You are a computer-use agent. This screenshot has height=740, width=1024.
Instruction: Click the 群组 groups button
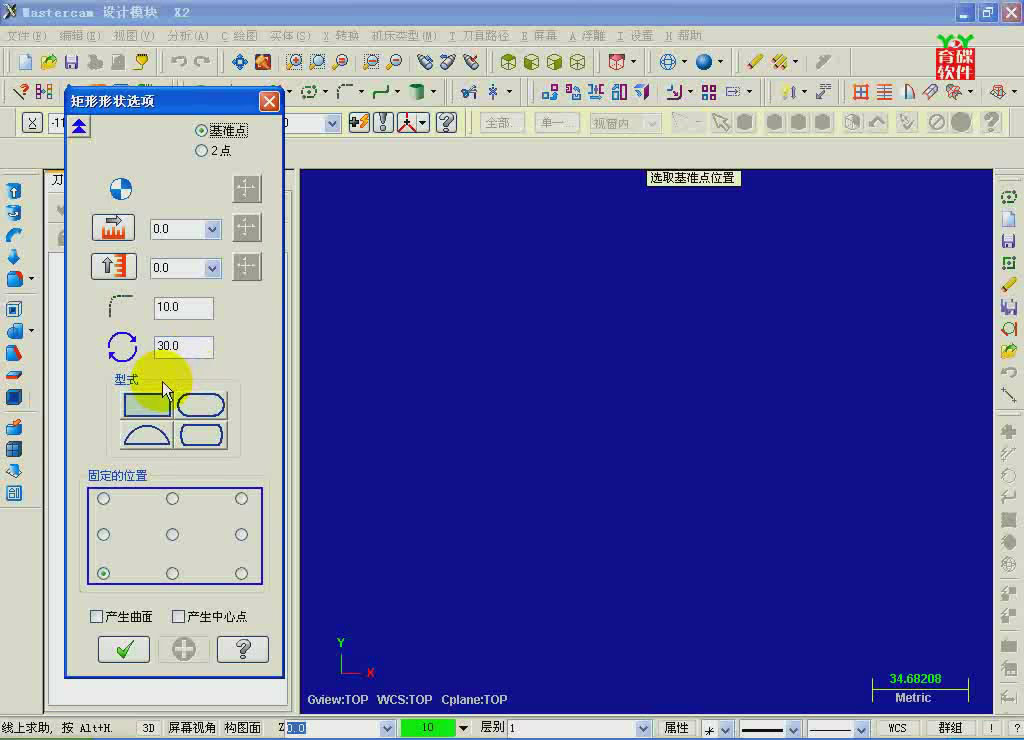tap(950, 728)
